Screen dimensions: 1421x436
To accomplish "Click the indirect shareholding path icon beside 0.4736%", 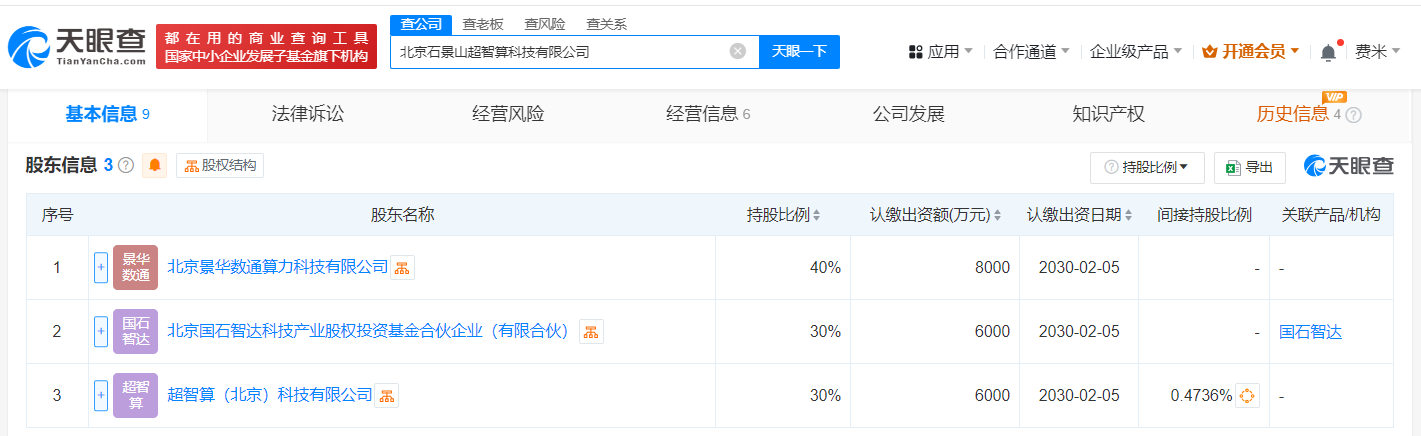I will [x=1247, y=396].
